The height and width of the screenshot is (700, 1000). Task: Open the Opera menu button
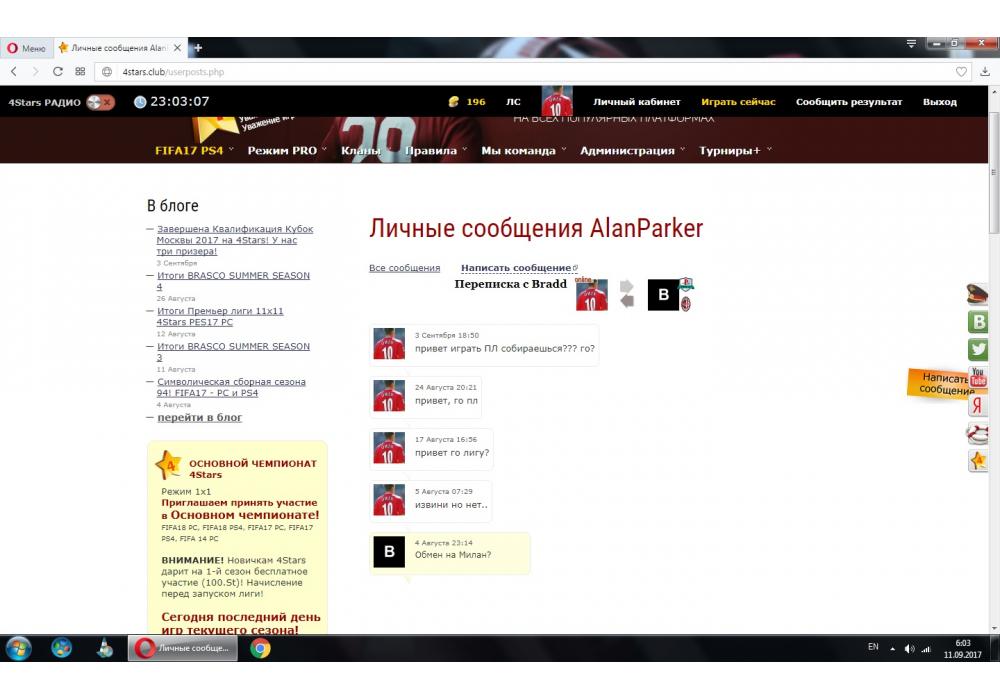click(x=26, y=48)
